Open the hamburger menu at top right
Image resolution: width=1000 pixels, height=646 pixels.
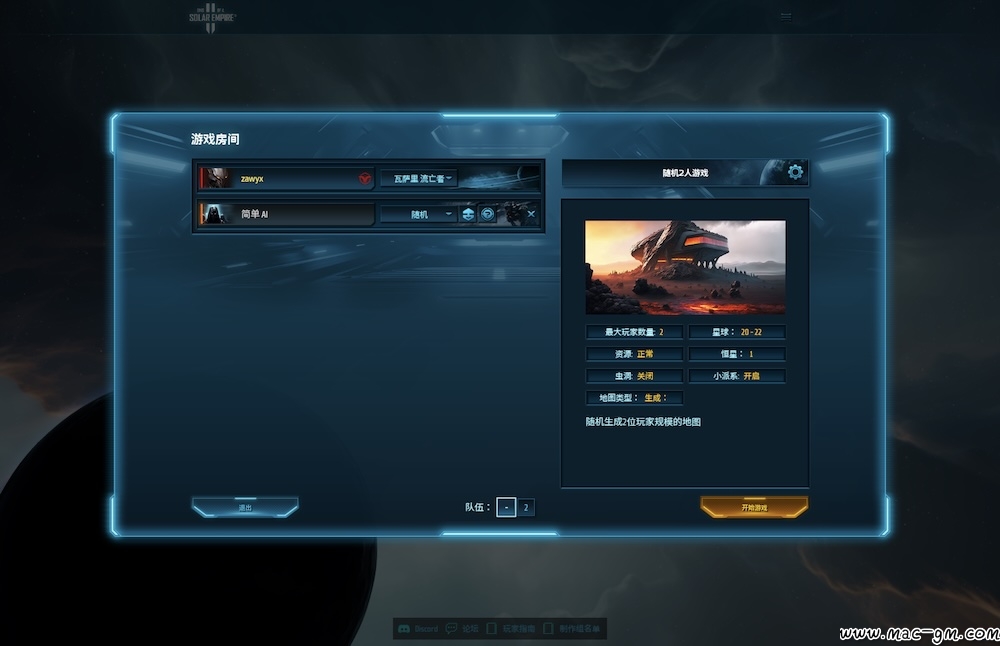(x=786, y=17)
